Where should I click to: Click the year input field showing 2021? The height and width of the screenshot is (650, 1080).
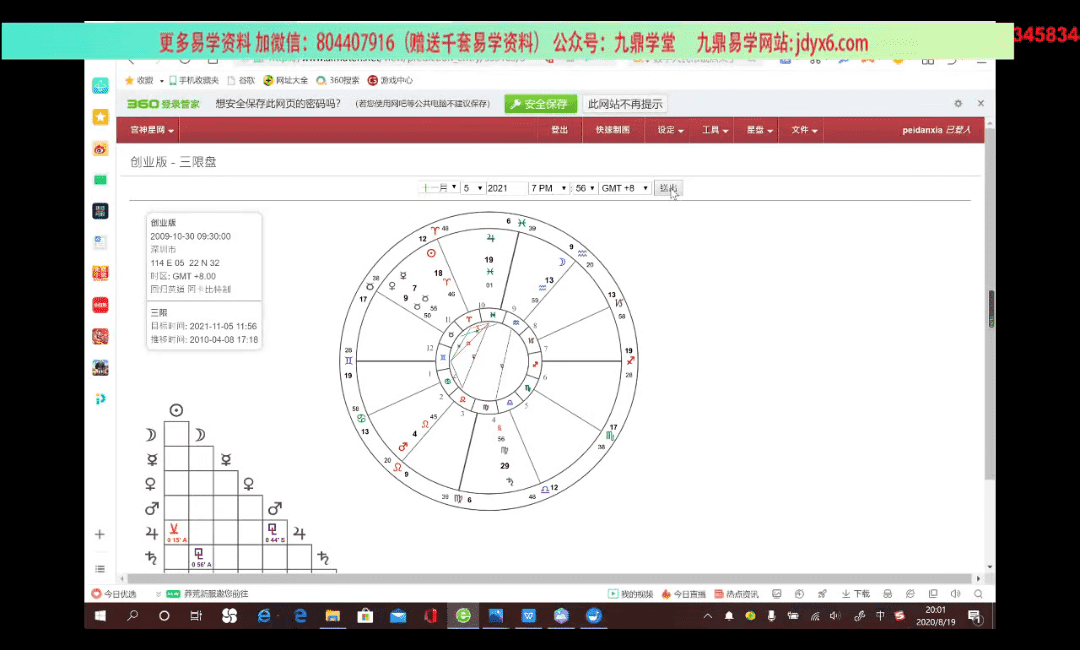tap(506, 188)
